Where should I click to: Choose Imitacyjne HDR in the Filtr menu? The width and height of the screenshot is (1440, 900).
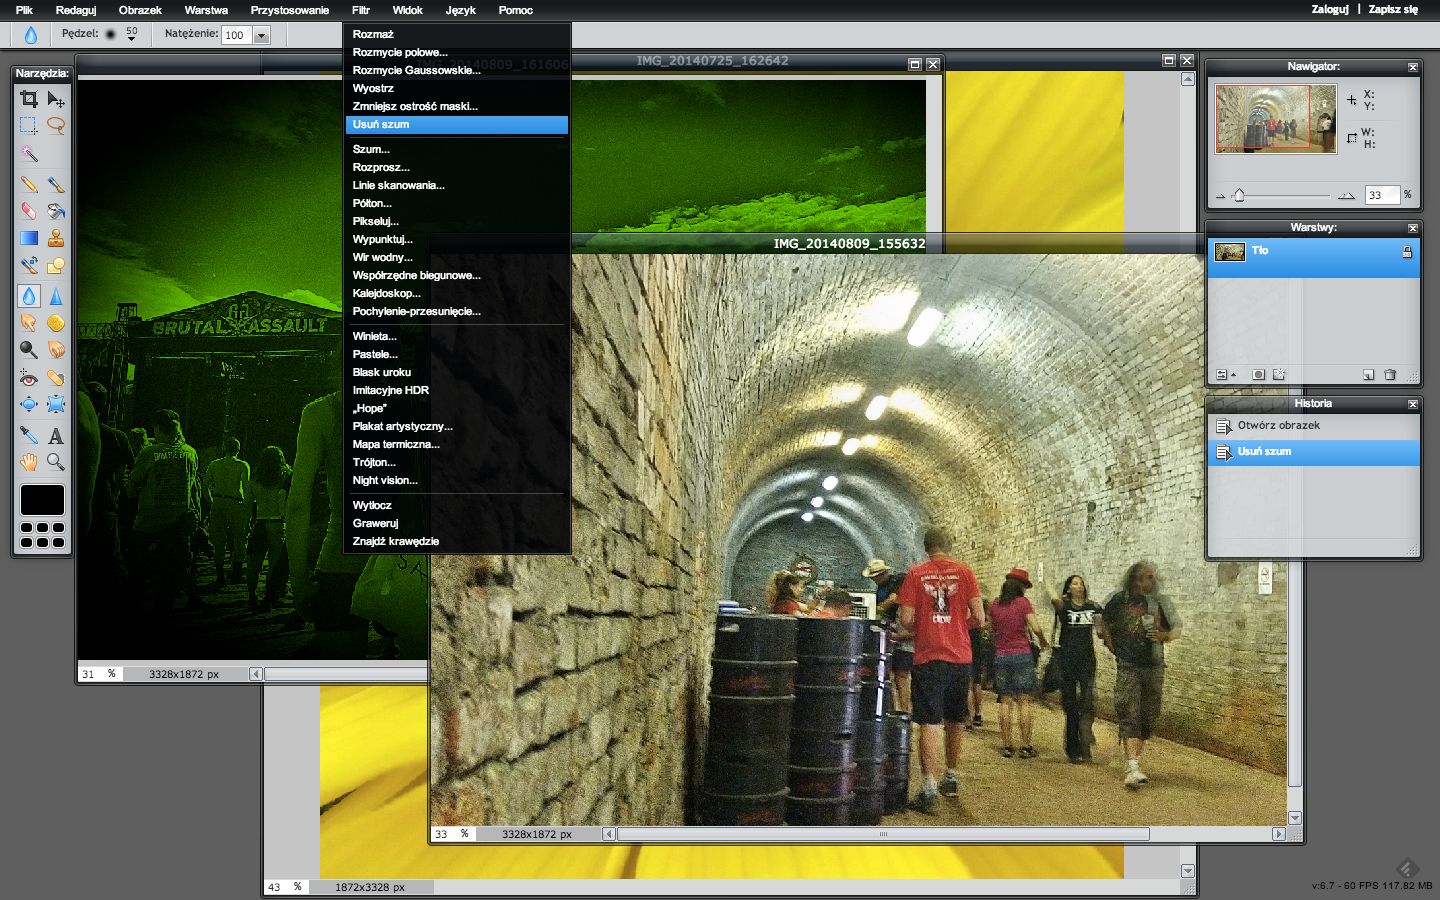point(457,390)
